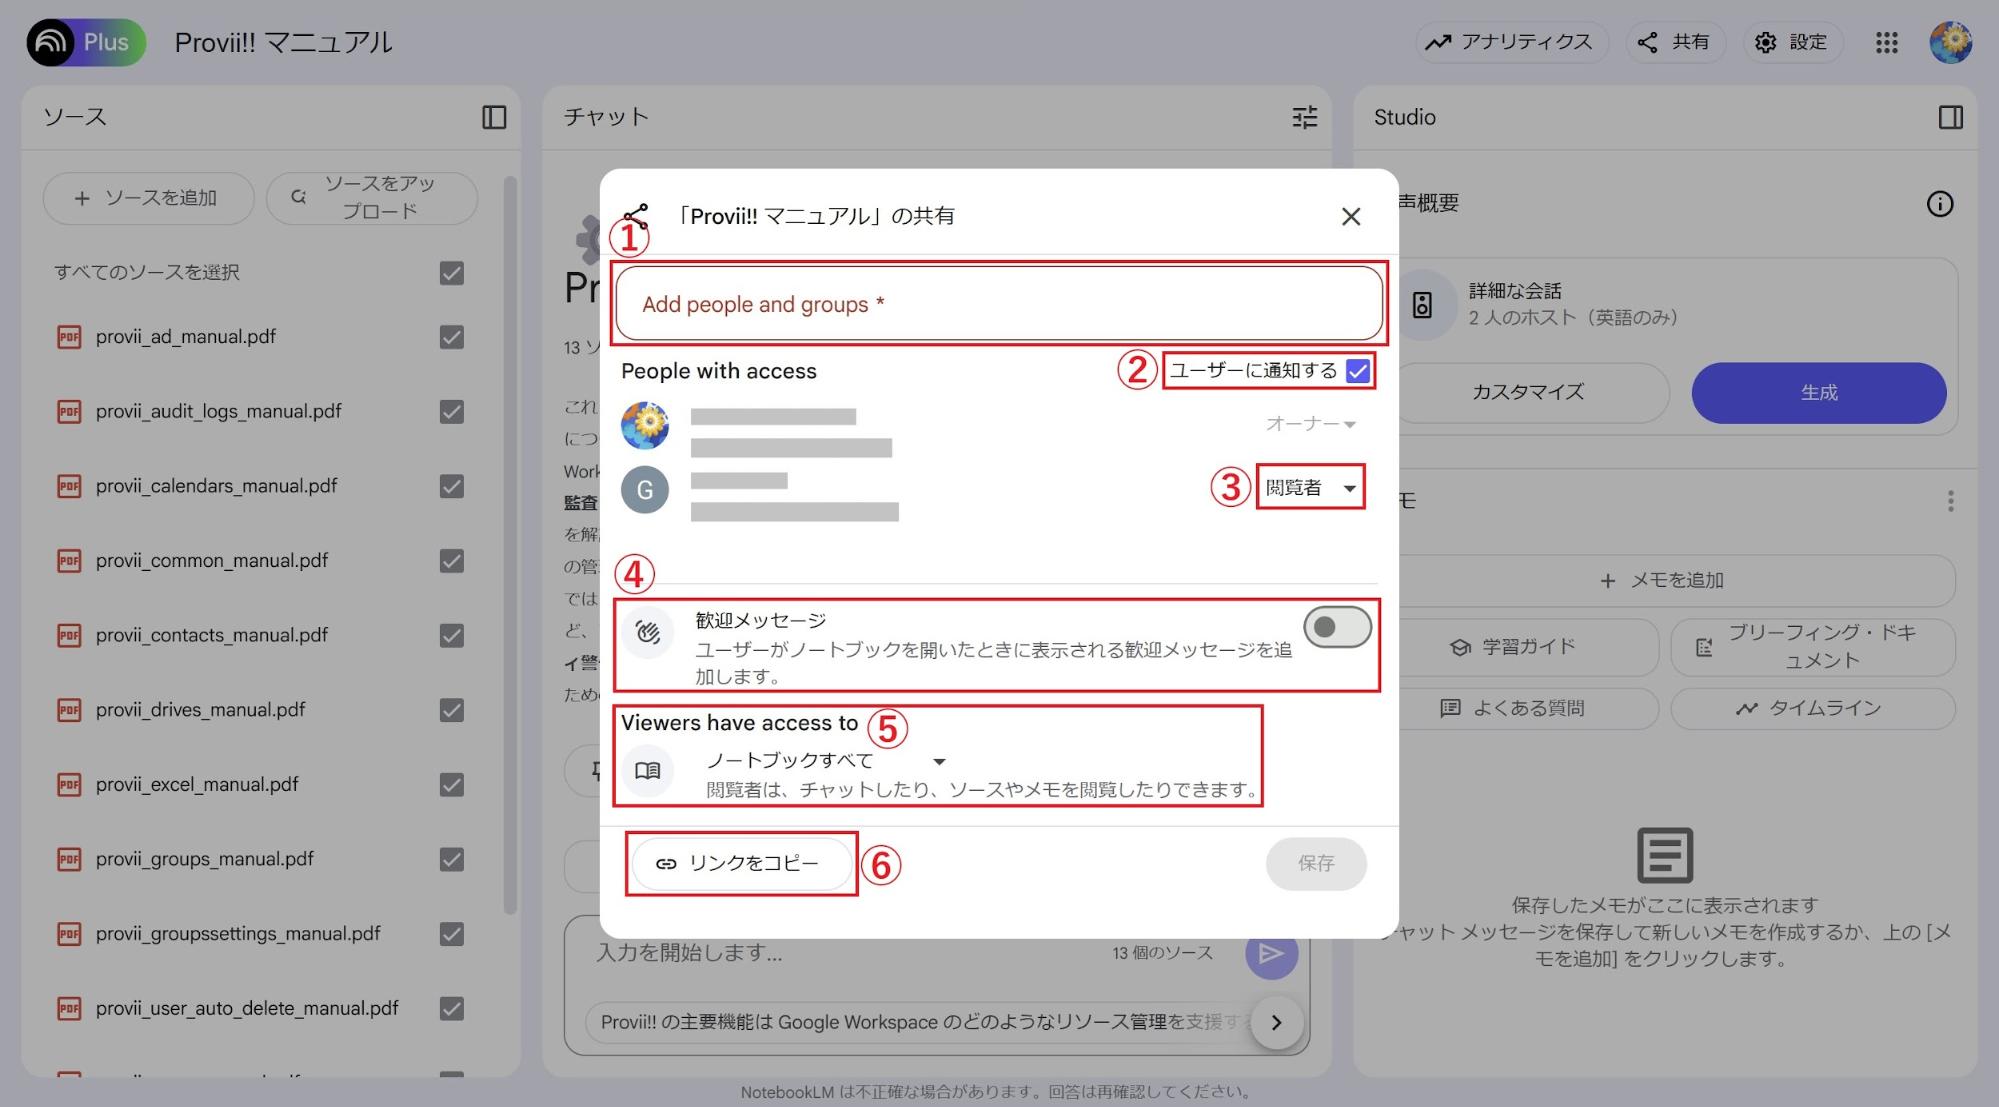This screenshot has width=1999, height=1107.
Task: Uncheck provii_calendars_manual.pdf source
Action: (x=451, y=486)
